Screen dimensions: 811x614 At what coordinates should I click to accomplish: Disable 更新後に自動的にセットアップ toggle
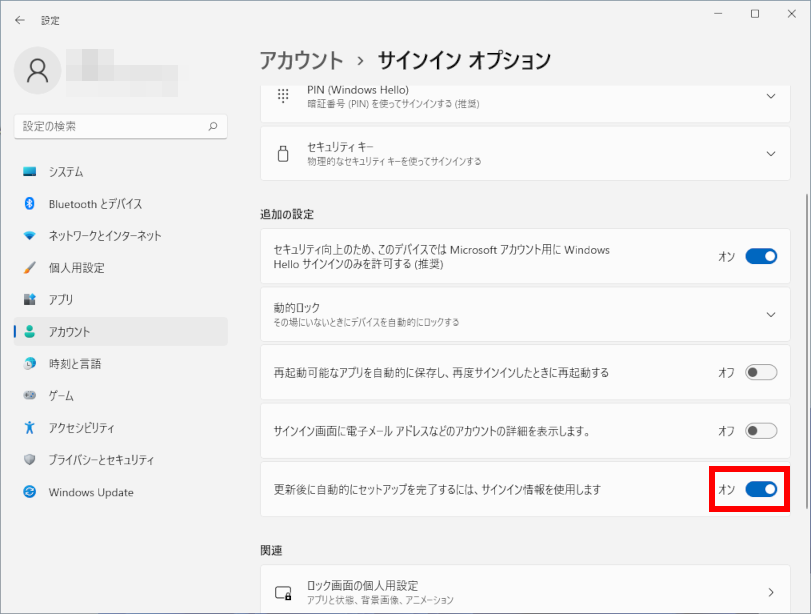pyautogui.click(x=761, y=489)
